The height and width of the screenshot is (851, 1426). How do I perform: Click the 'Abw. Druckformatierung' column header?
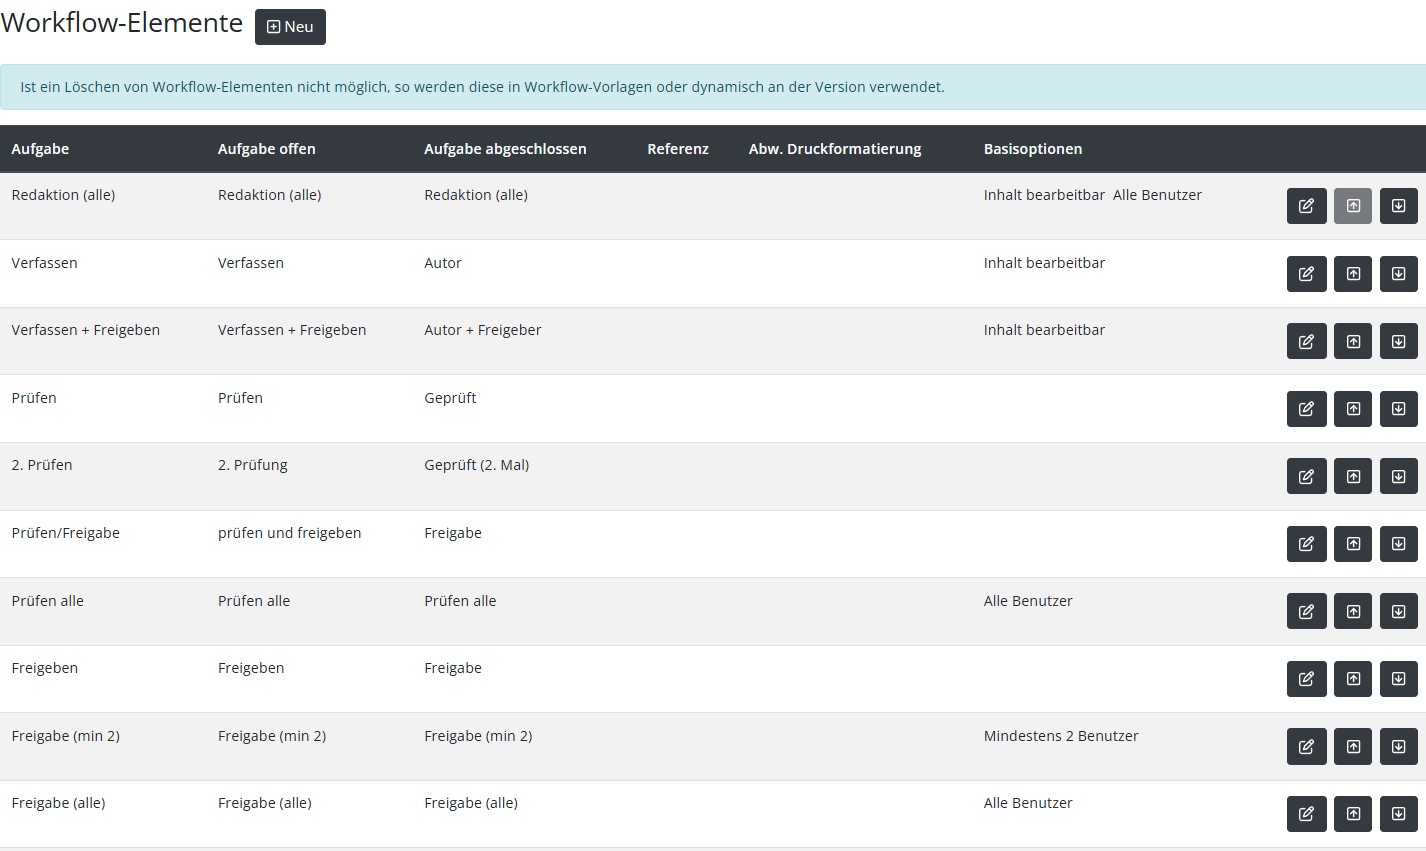(x=835, y=149)
